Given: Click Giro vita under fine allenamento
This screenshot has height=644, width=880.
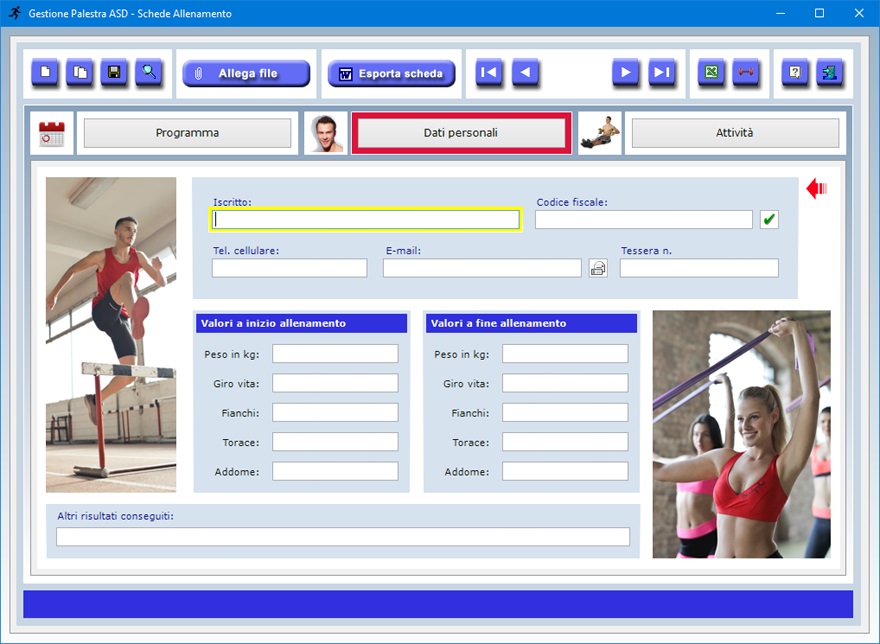Looking at the screenshot, I should click(x=565, y=383).
